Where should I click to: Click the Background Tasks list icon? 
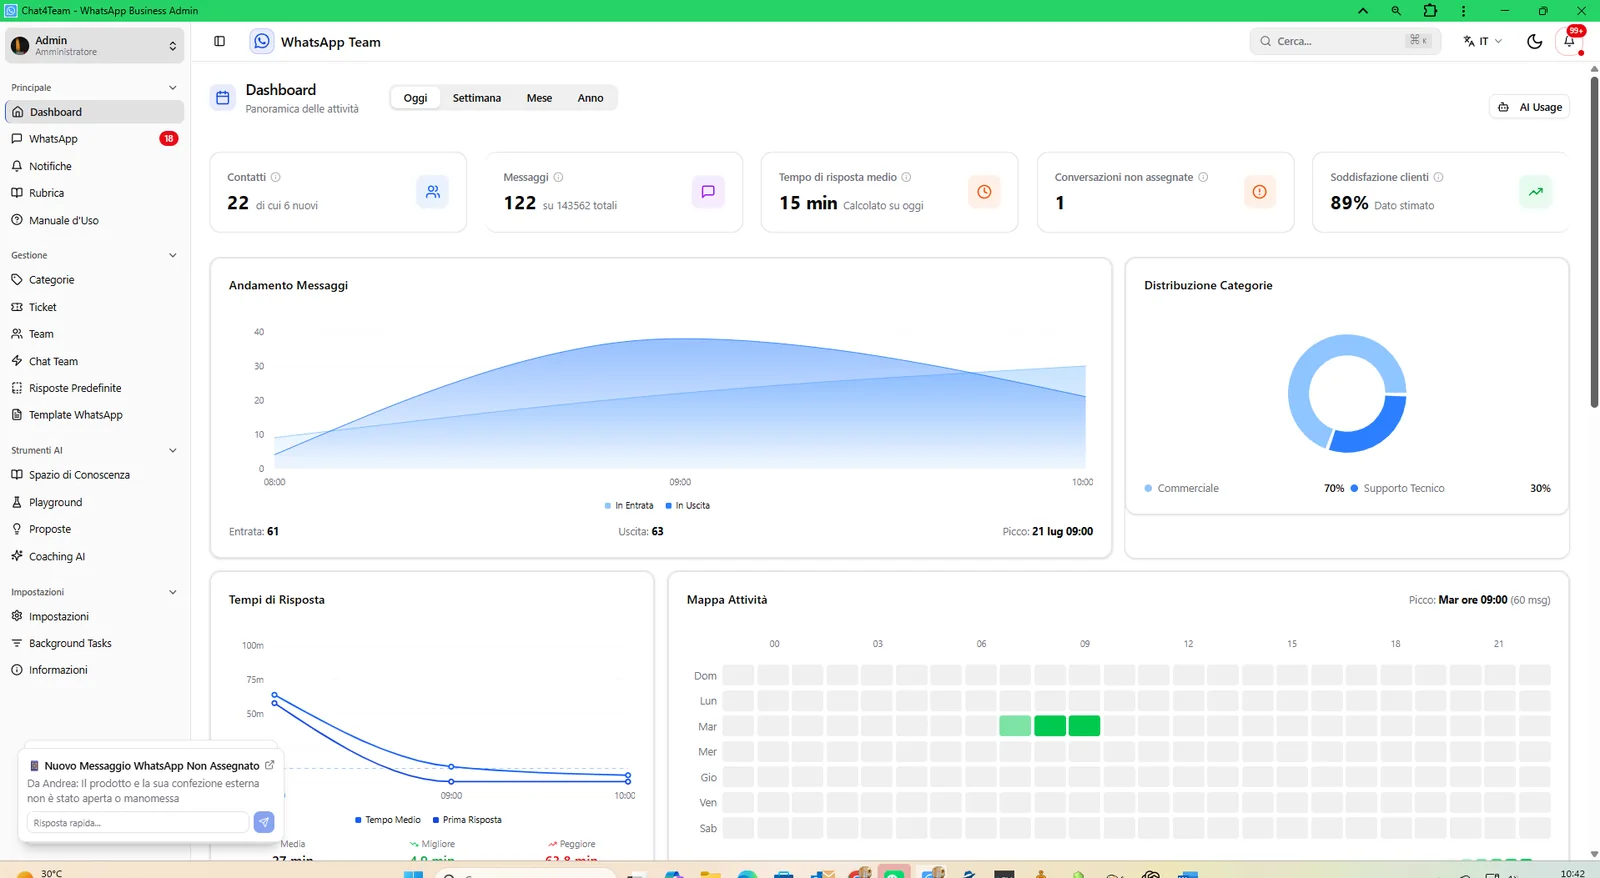17,643
